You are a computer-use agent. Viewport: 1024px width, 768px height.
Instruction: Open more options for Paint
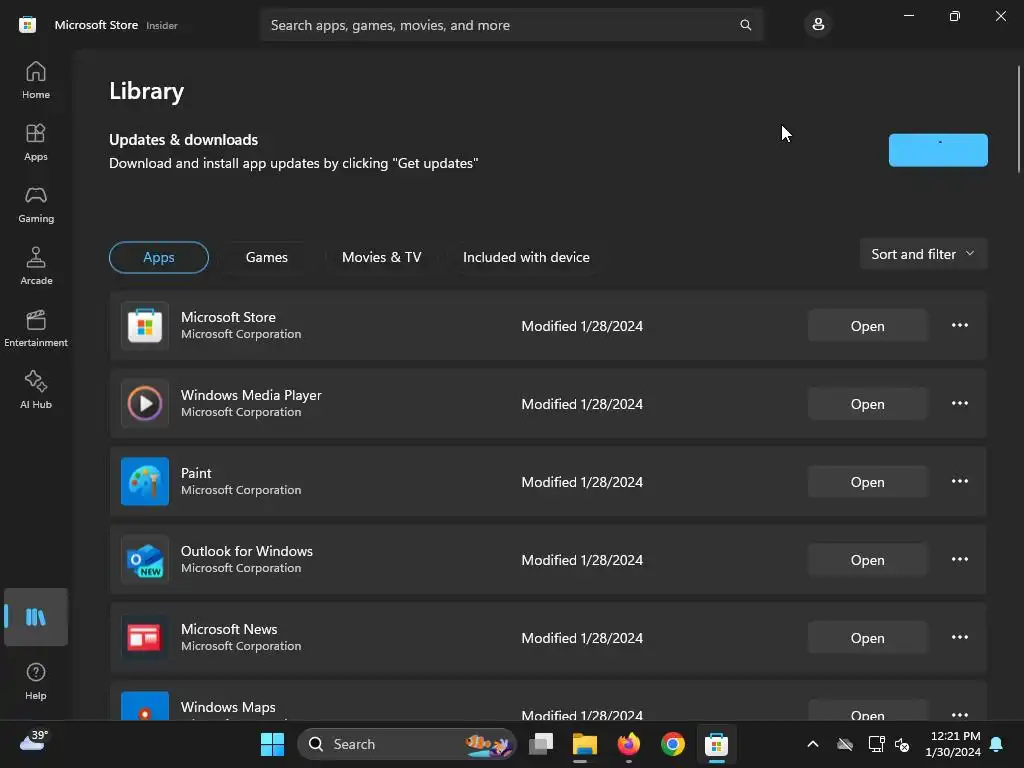click(x=959, y=481)
